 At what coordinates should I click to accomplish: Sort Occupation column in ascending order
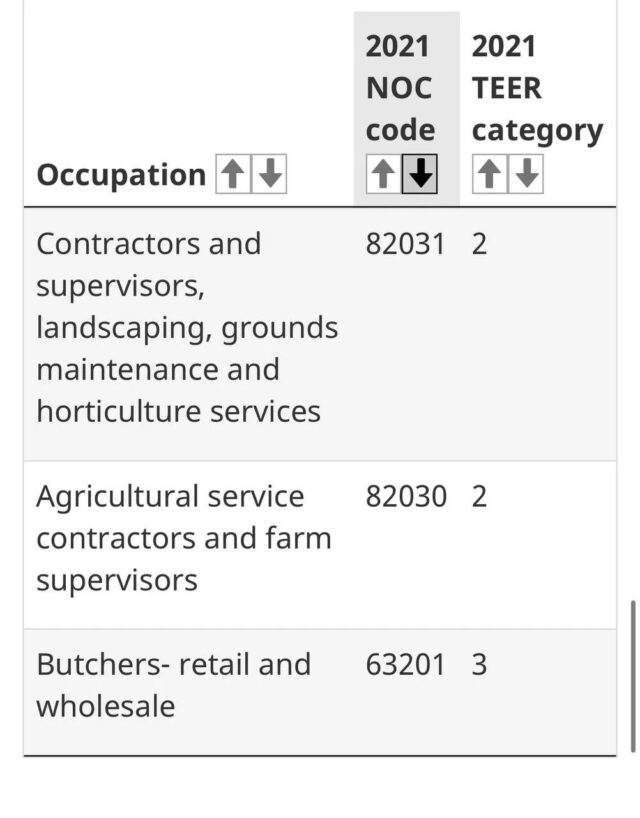pyautogui.click(x=232, y=176)
